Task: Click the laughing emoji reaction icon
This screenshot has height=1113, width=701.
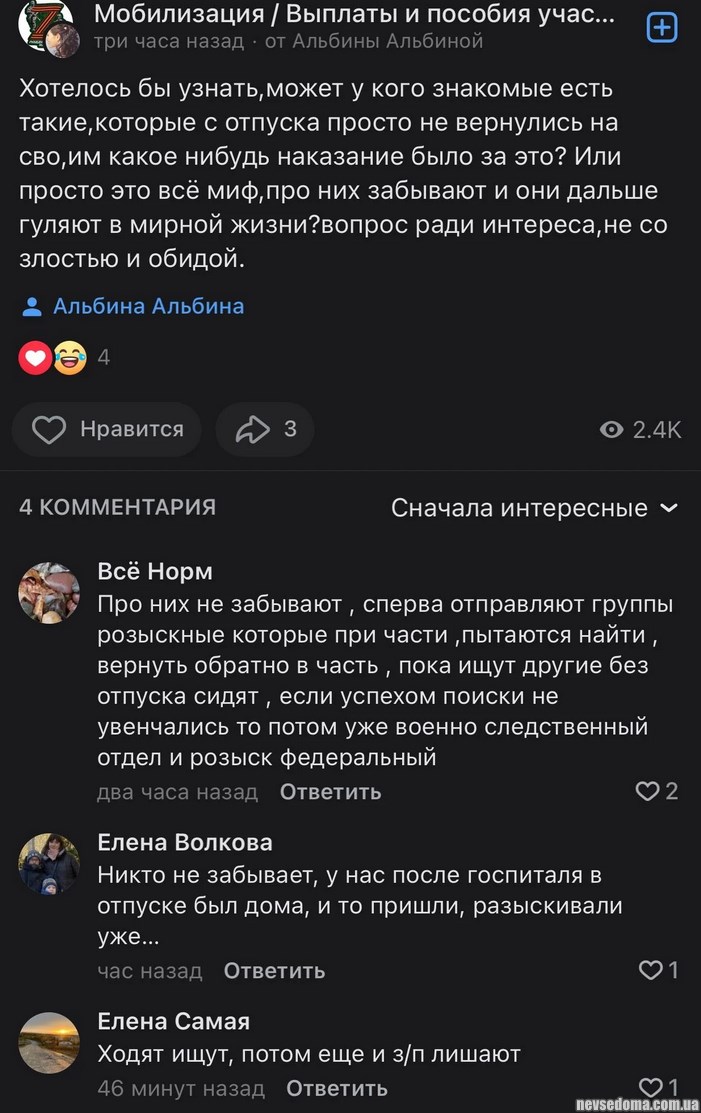Action: click(x=70, y=357)
